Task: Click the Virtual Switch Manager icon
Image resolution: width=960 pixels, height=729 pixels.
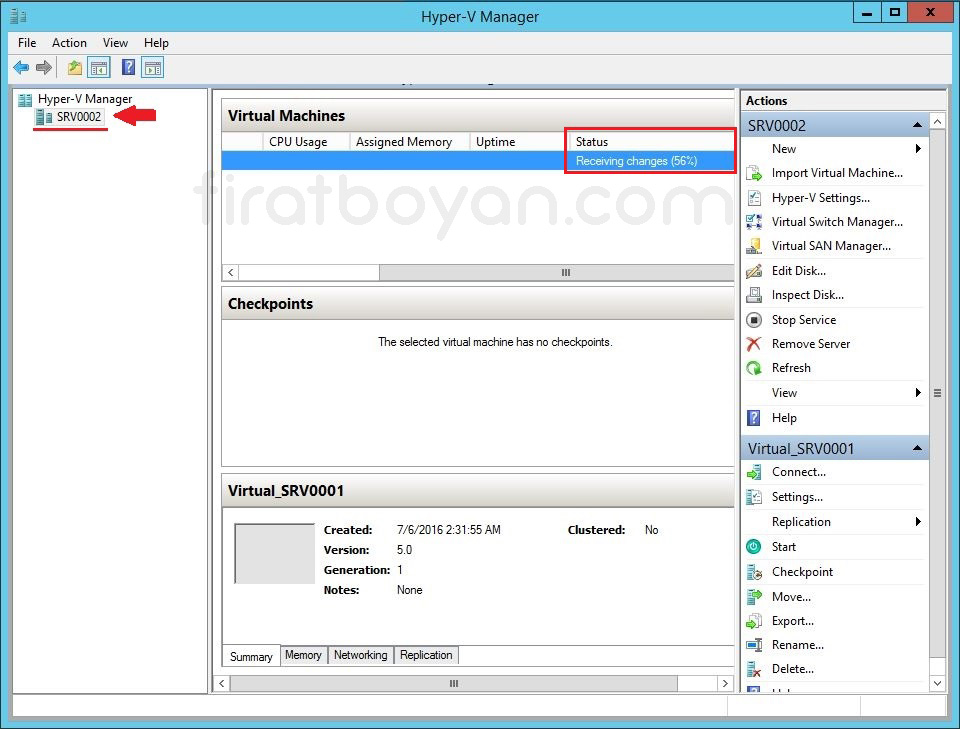Action: click(x=754, y=222)
